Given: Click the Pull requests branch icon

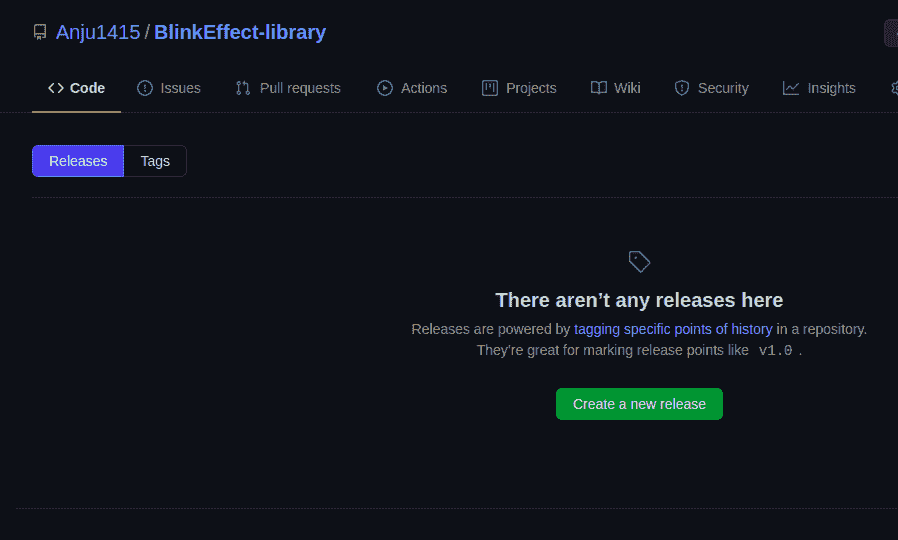Looking at the screenshot, I should click(x=243, y=88).
